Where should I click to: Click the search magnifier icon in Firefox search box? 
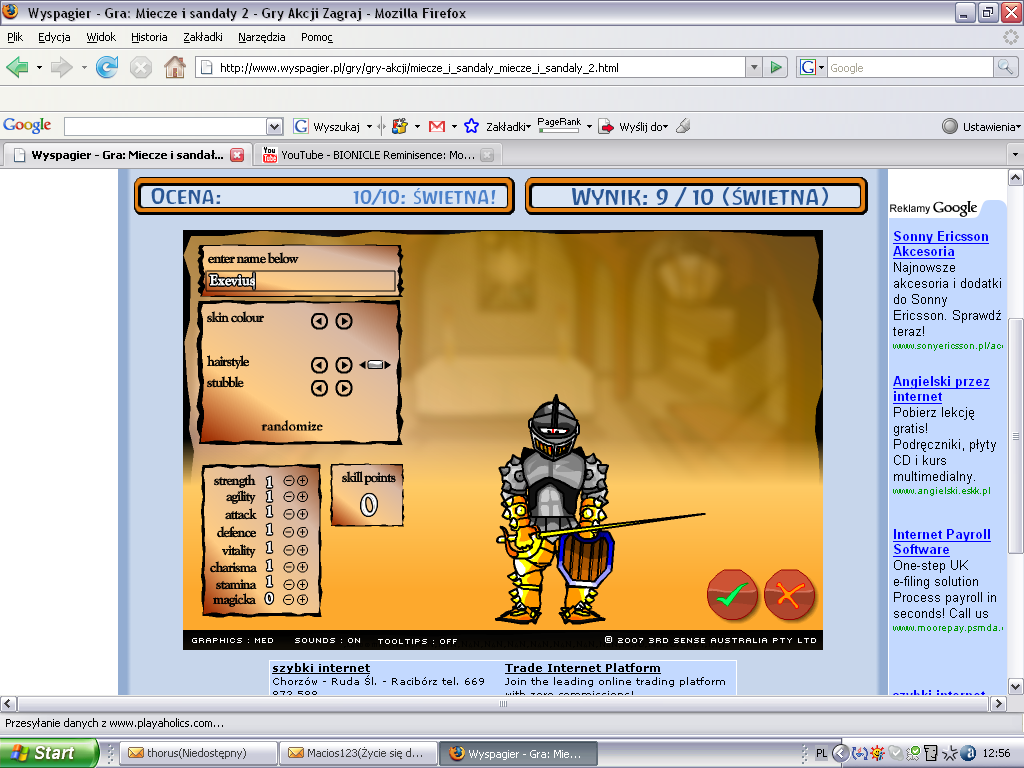1004,67
